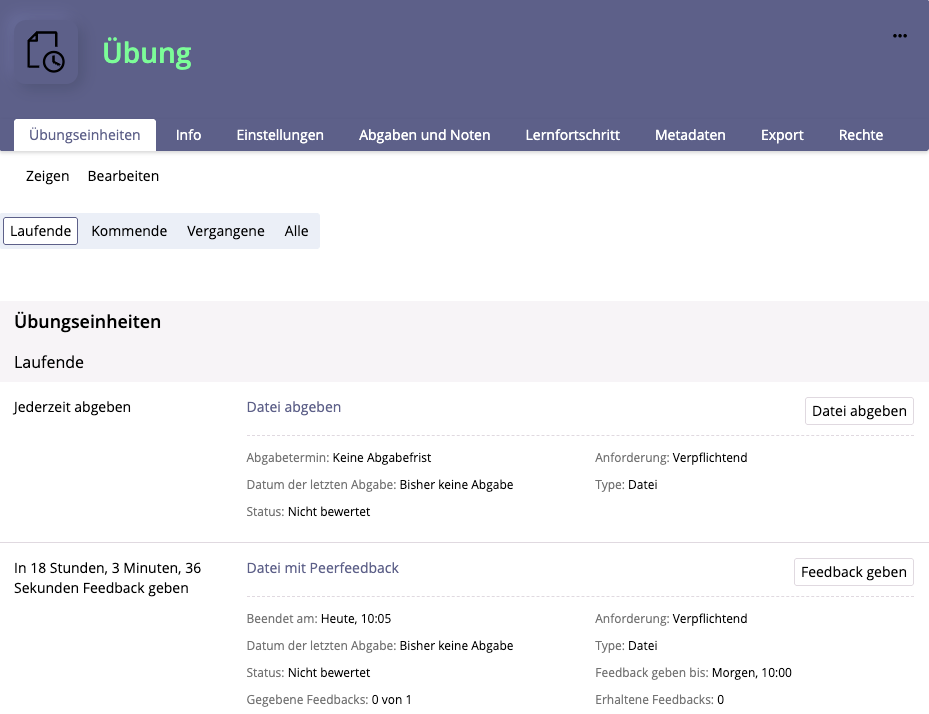929x714 pixels.
Task: Go to Abgaben und Noten tab
Action: (x=424, y=135)
